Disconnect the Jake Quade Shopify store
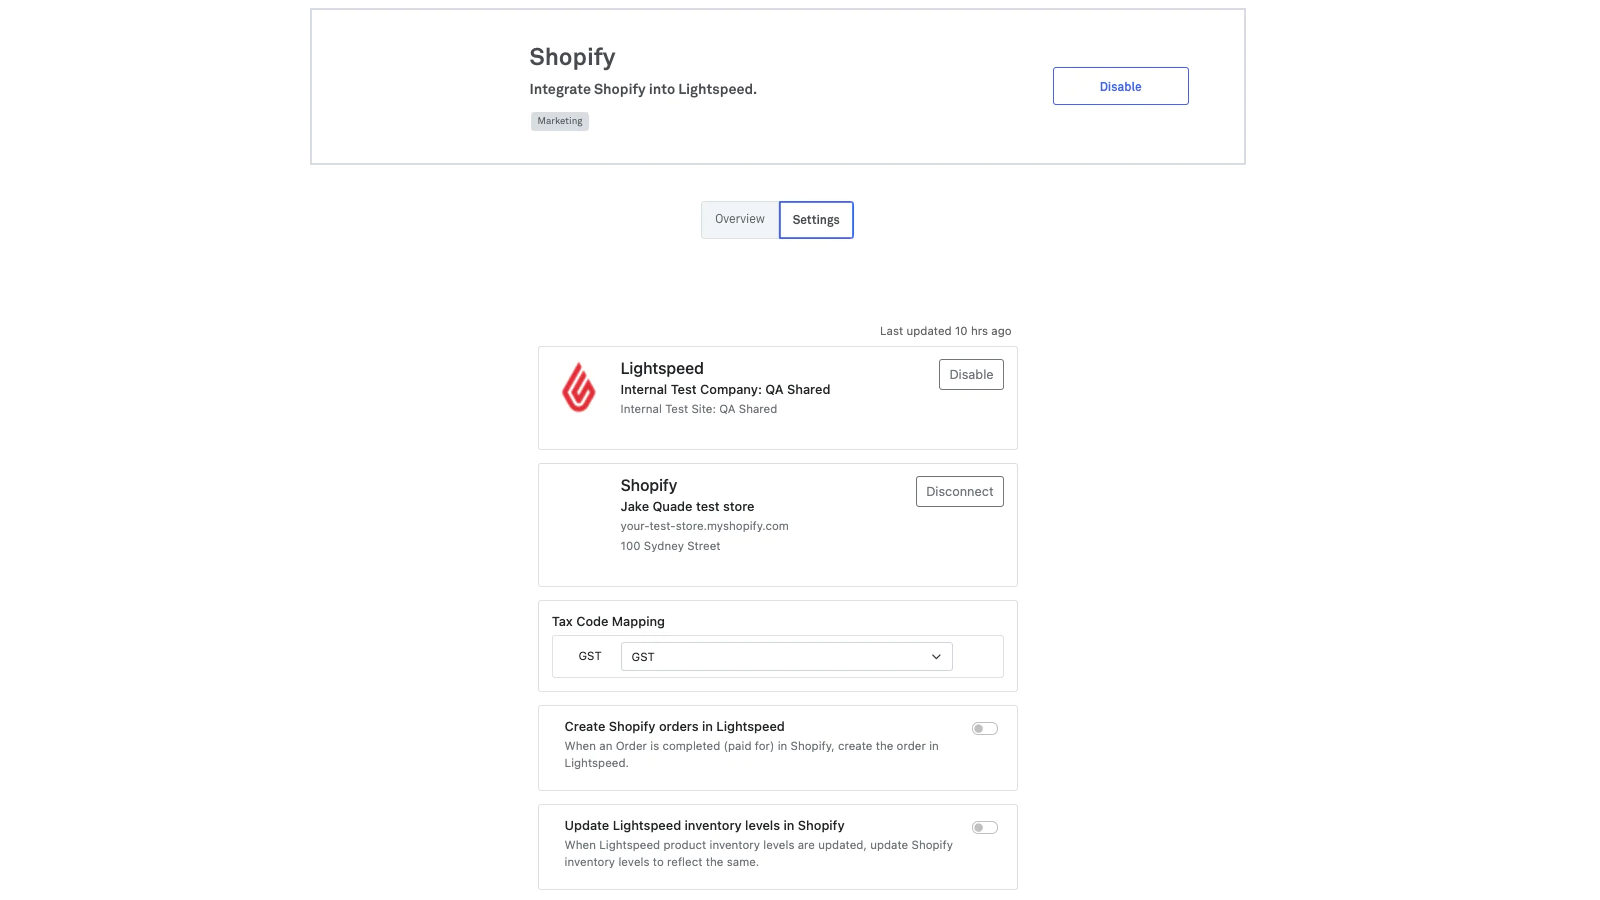The width and height of the screenshot is (1600, 900). pyautogui.click(x=959, y=492)
